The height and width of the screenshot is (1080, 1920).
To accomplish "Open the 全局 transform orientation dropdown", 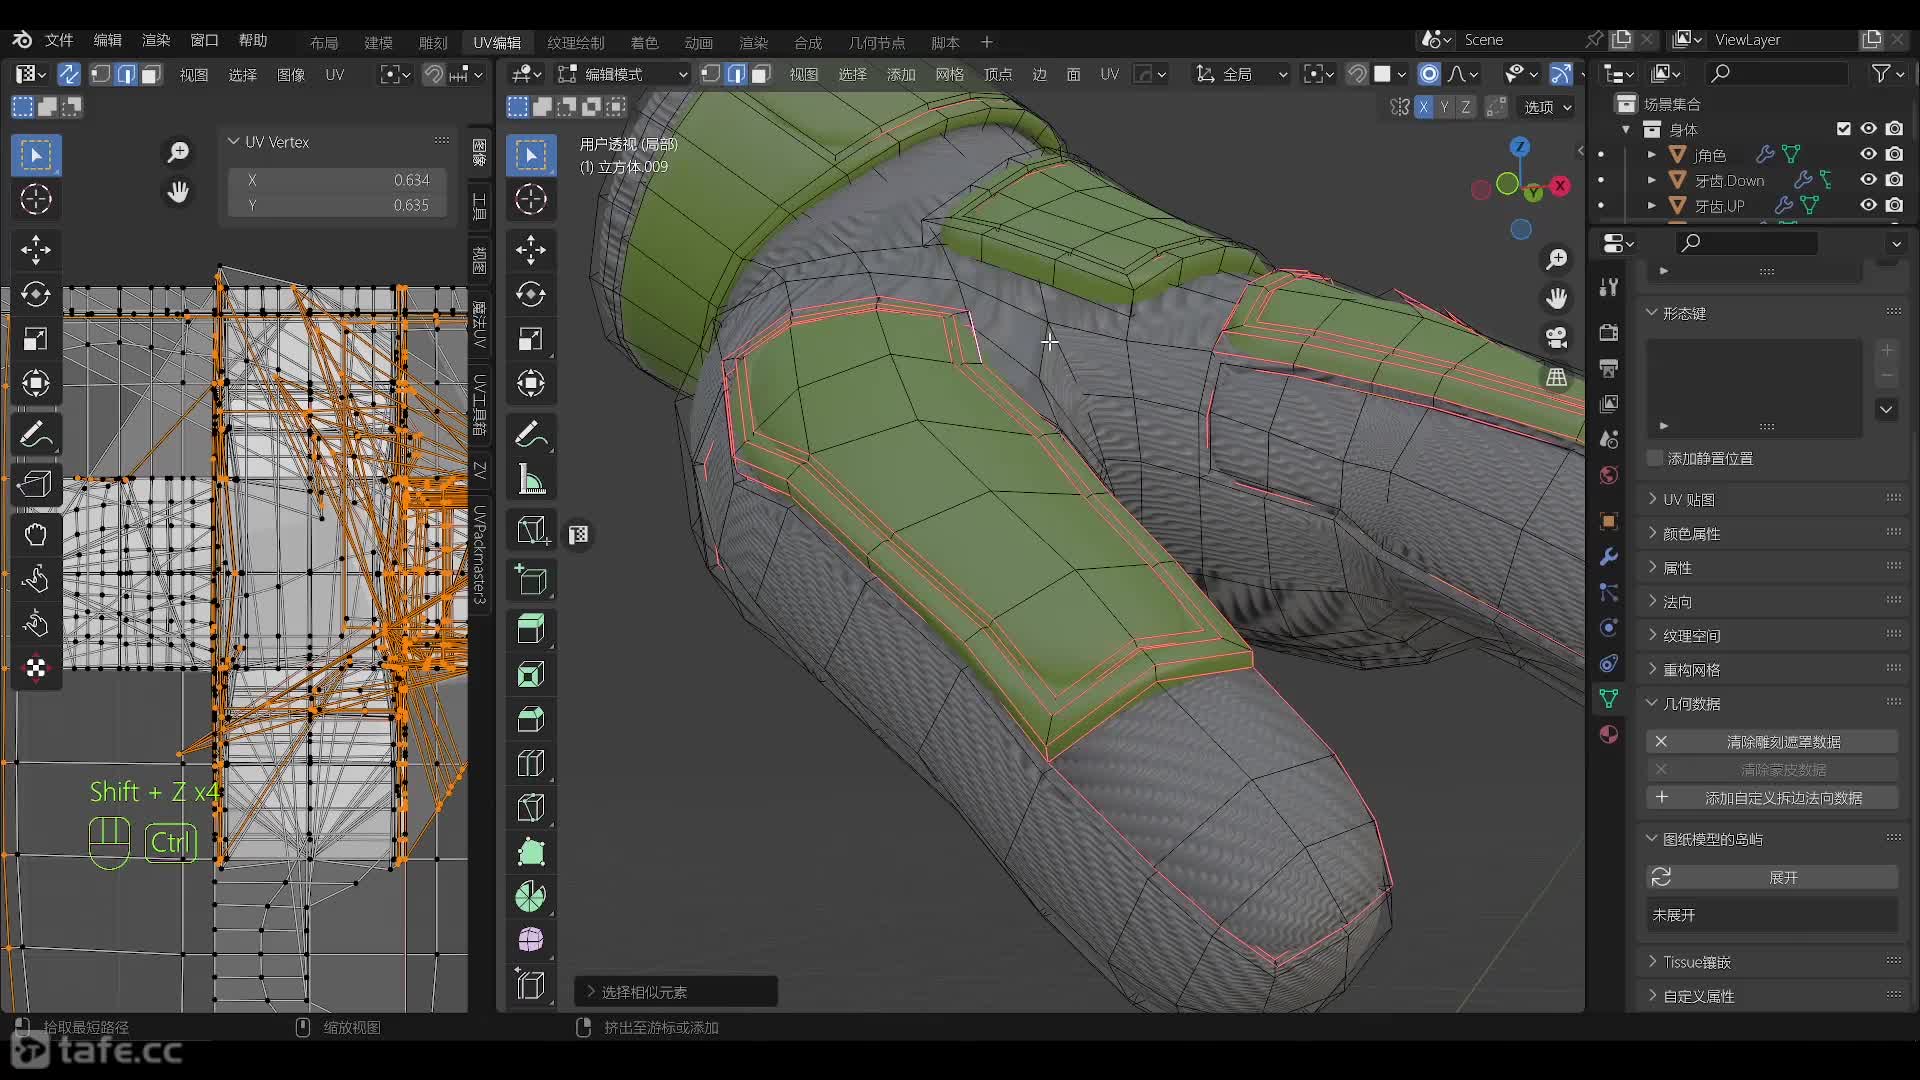I will pyautogui.click(x=1241, y=74).
